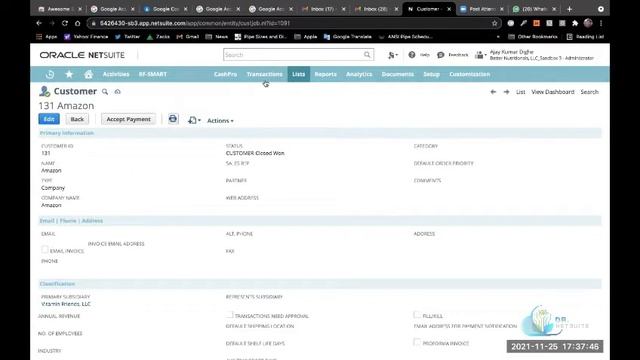This screenshot has width=640, height=360.
Task: Click the Back button
Action: click(x=77, y=119)
